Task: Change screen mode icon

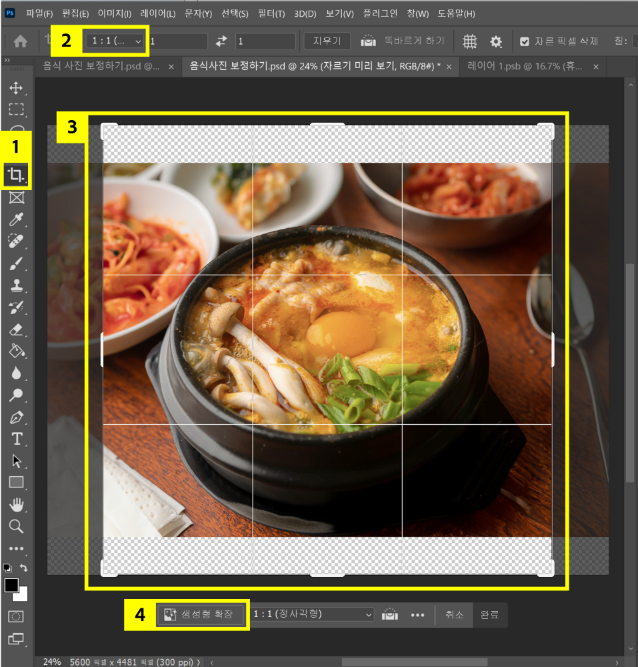Action: [16, 638]
